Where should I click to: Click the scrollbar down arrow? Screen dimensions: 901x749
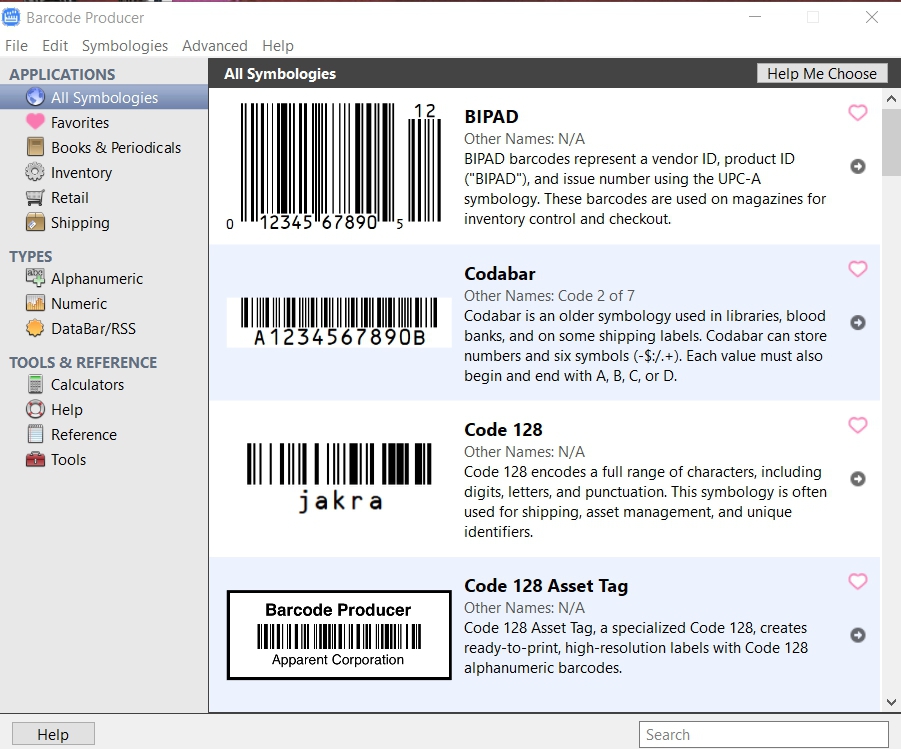[x=891, y=702]
